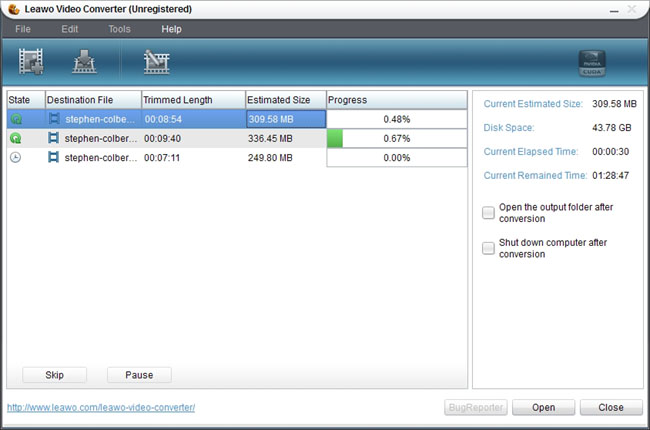The width and height of the screenshot is (650, 430).
Task: Open the Help menu
Action: [171, 29]
